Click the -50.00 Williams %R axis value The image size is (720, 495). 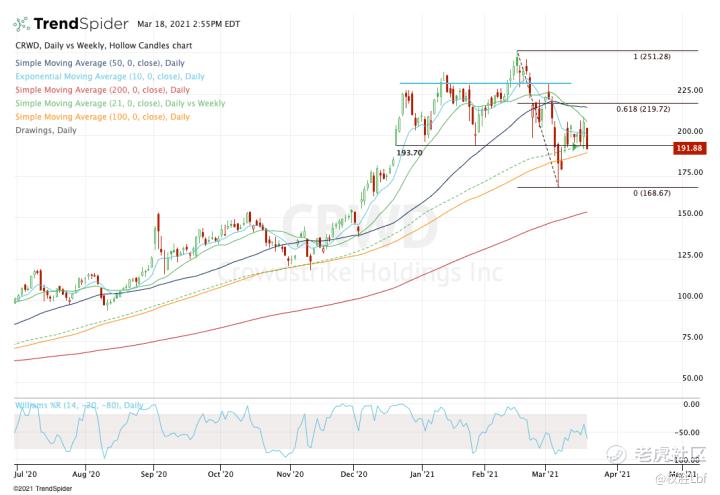coord(687,433)
